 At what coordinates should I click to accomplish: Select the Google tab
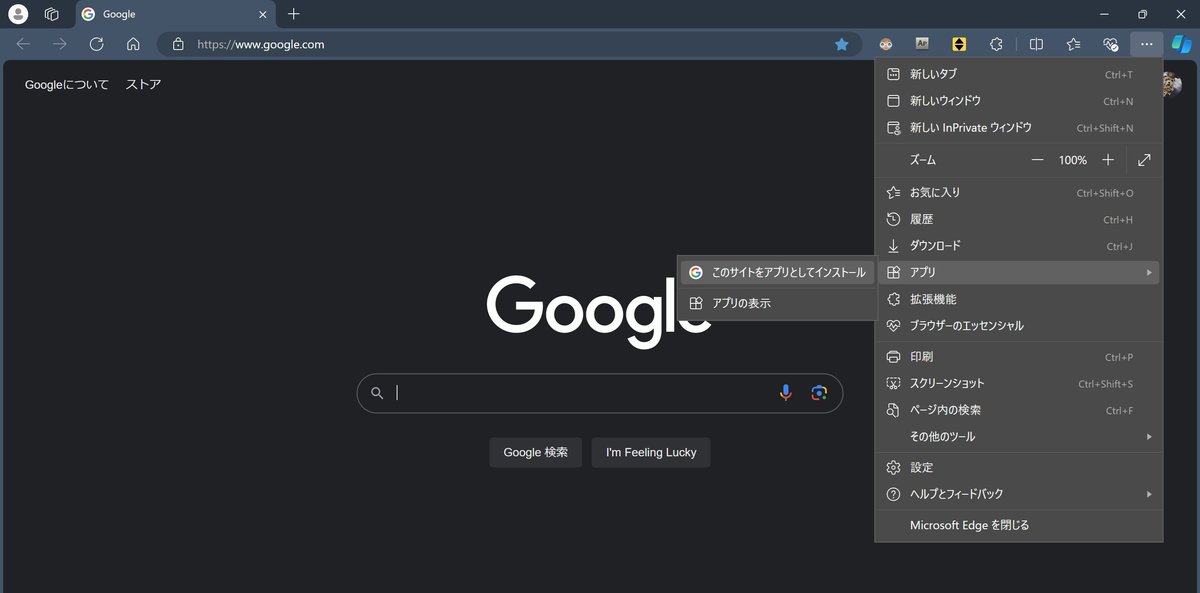(176, 15)
